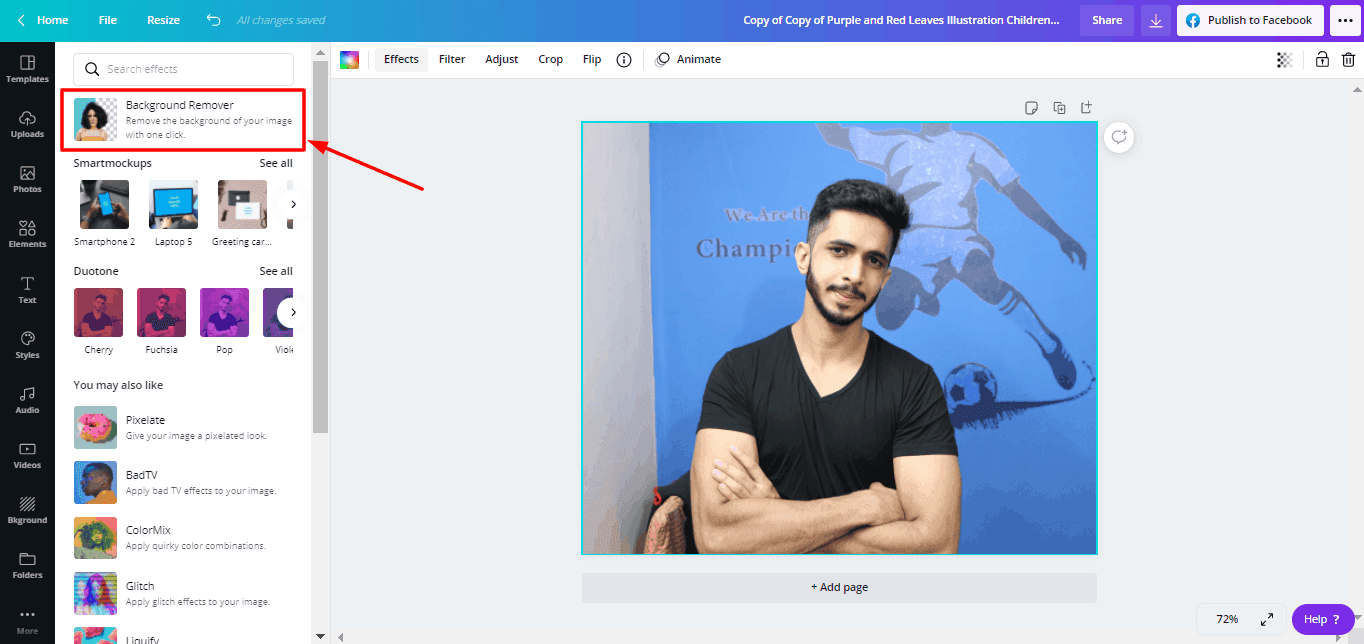The width and height of the screenshot is (1364, 644).
Task: Toggle fullscreen presentation mode icon
Action: click(1266, 619)
